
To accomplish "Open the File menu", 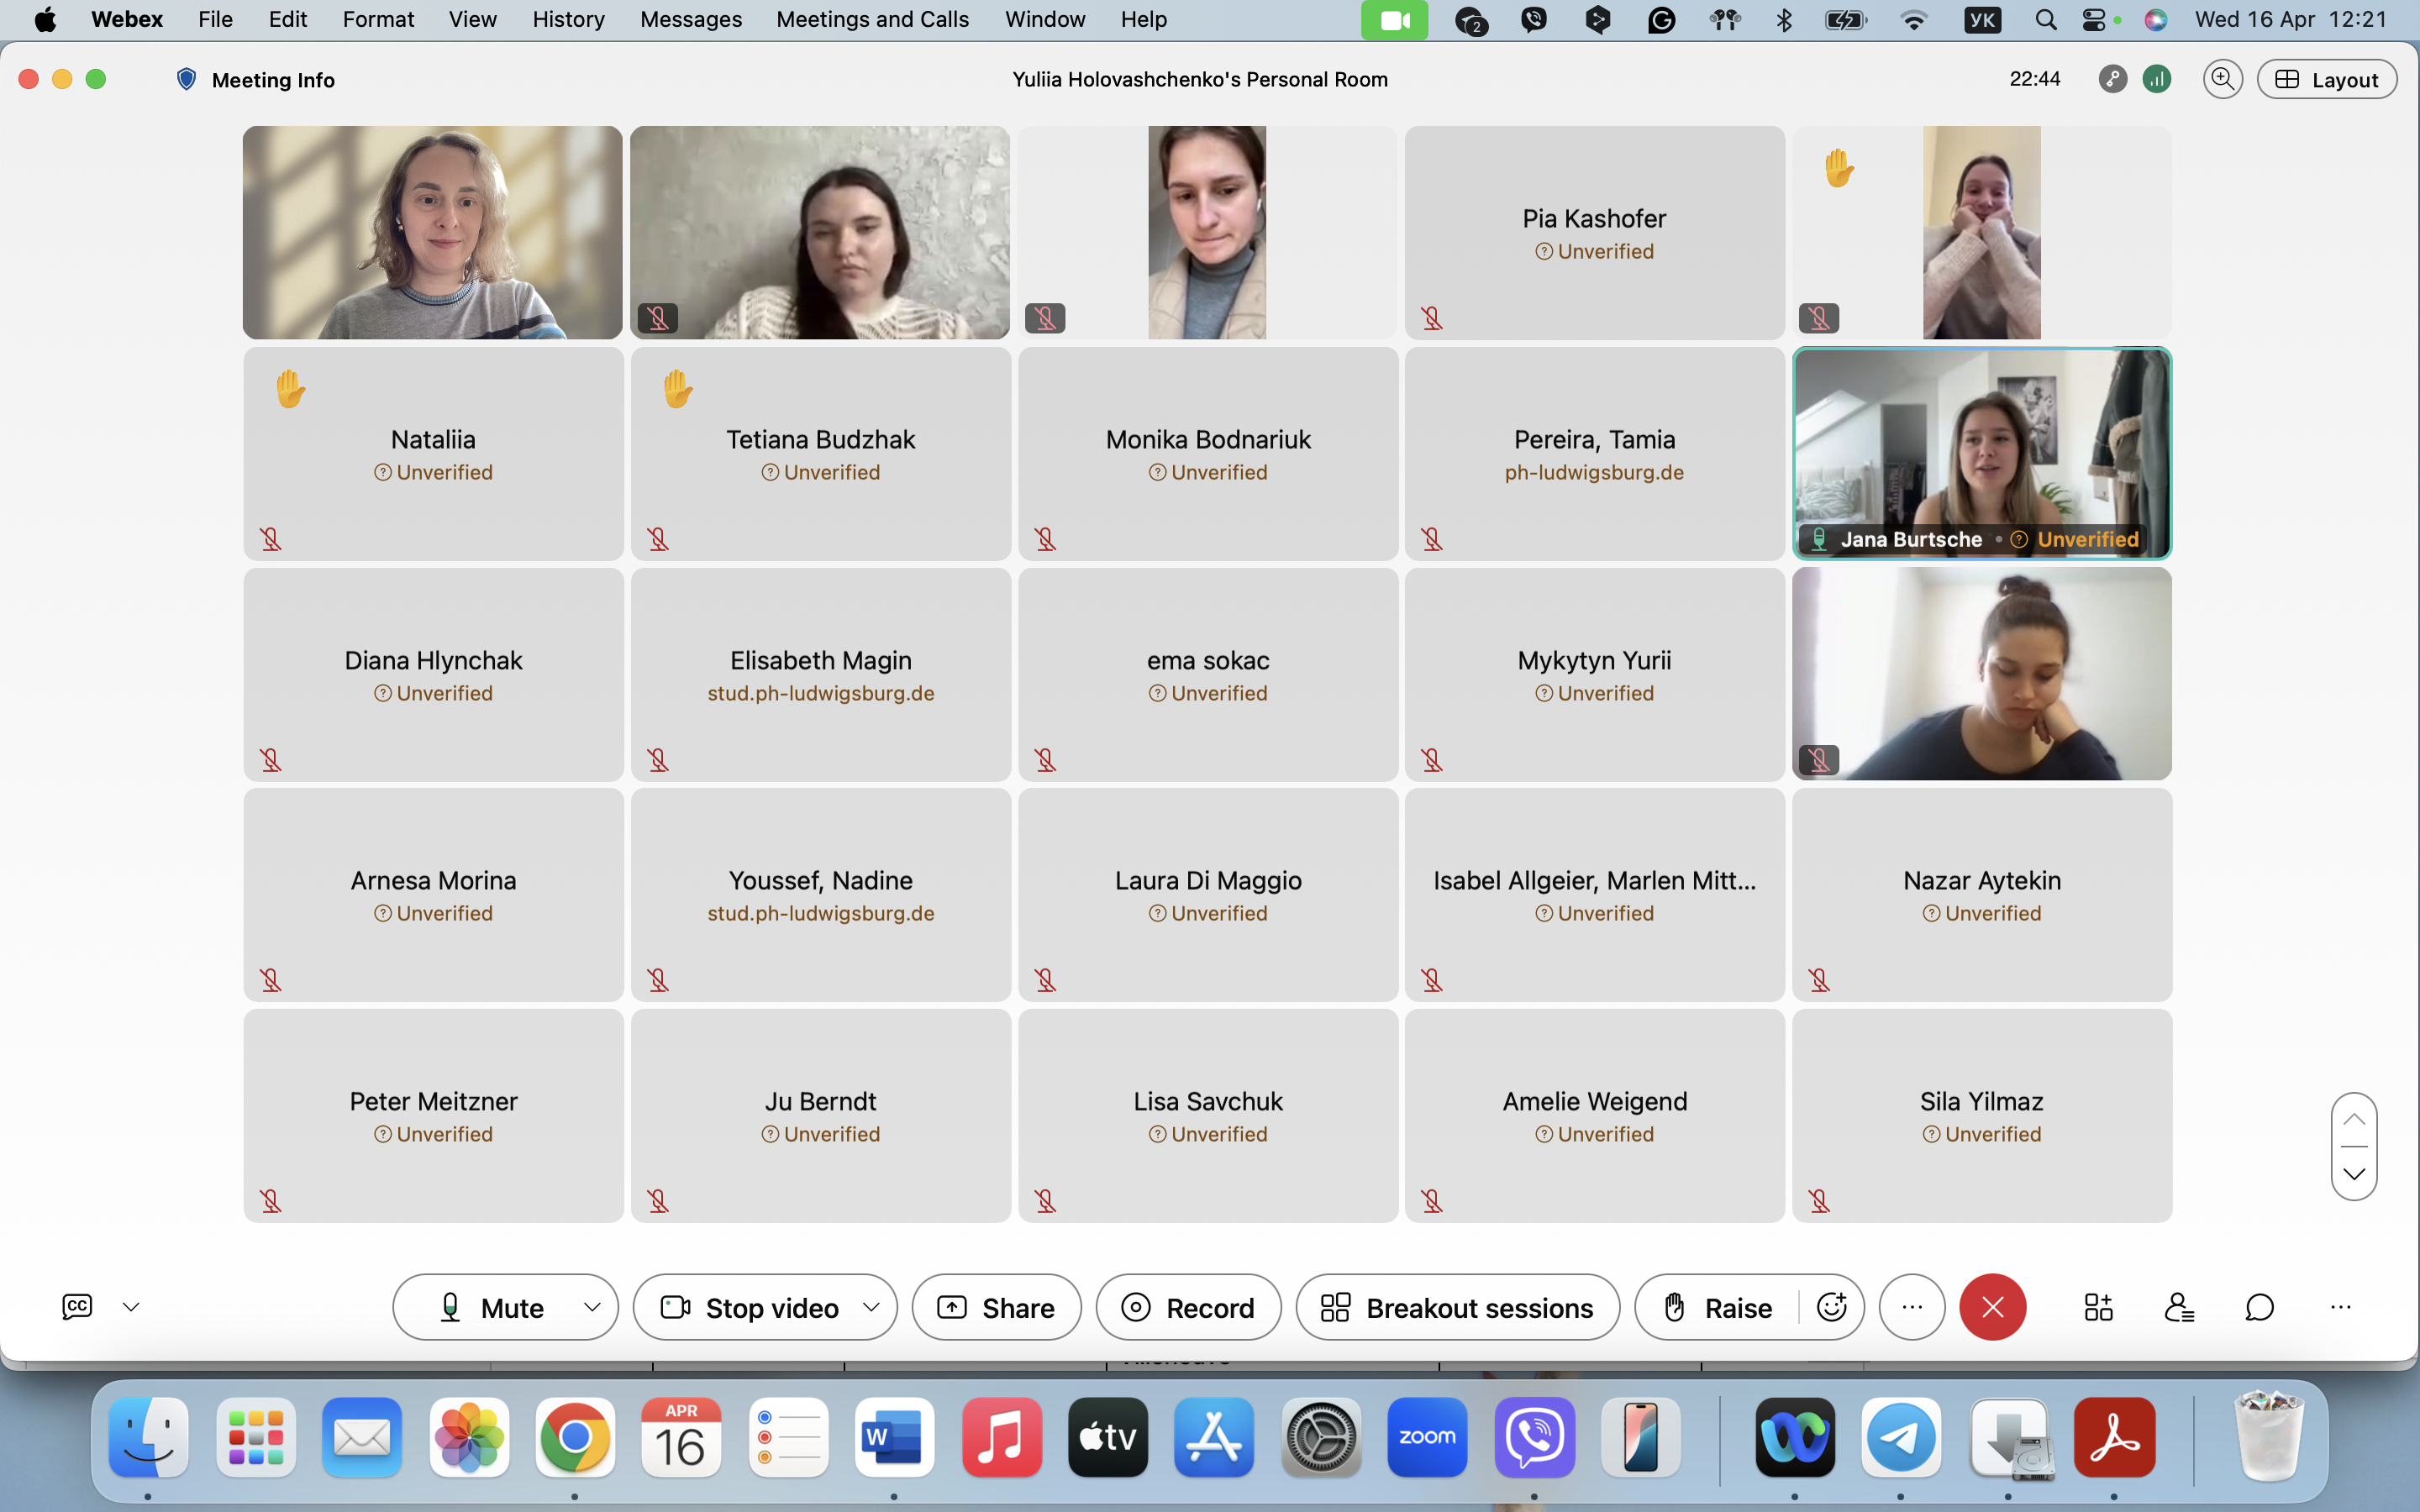I will click(215, 19).
